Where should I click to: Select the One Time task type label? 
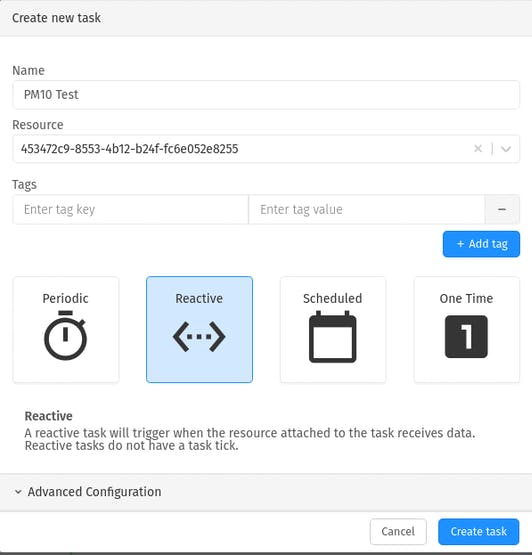[466, 298]
